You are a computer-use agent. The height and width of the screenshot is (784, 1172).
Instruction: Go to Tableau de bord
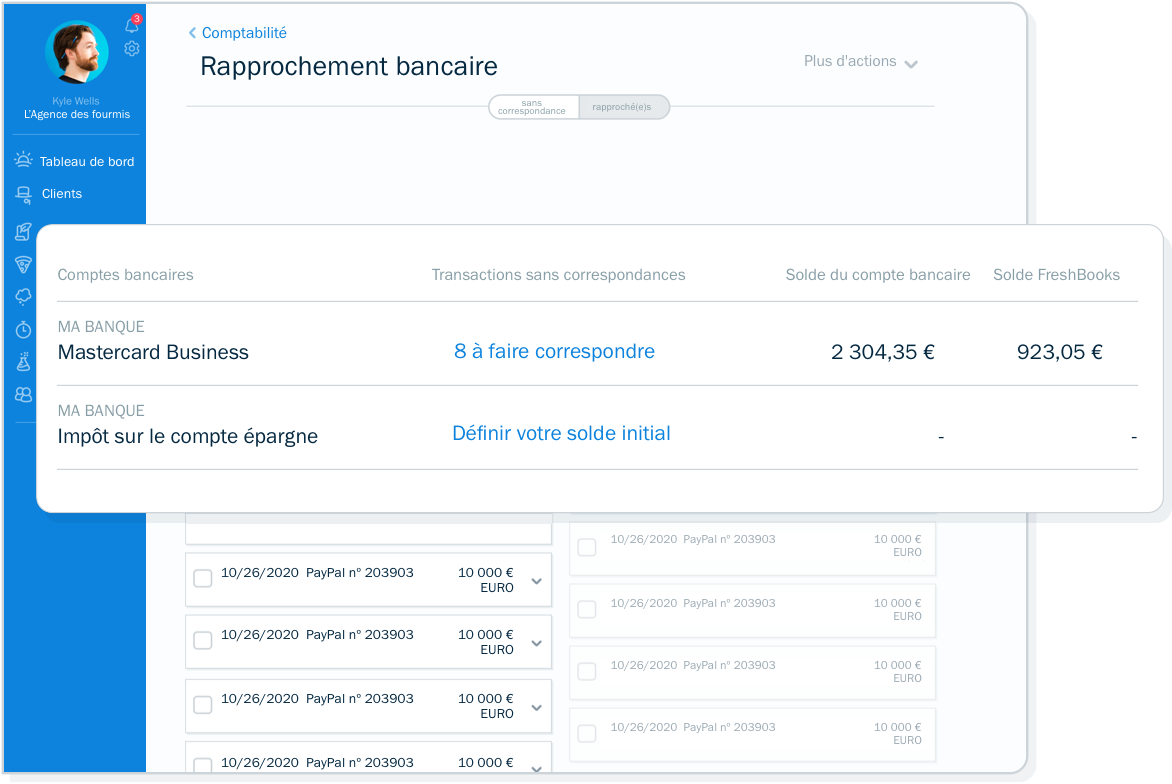[x=87, y=161]
